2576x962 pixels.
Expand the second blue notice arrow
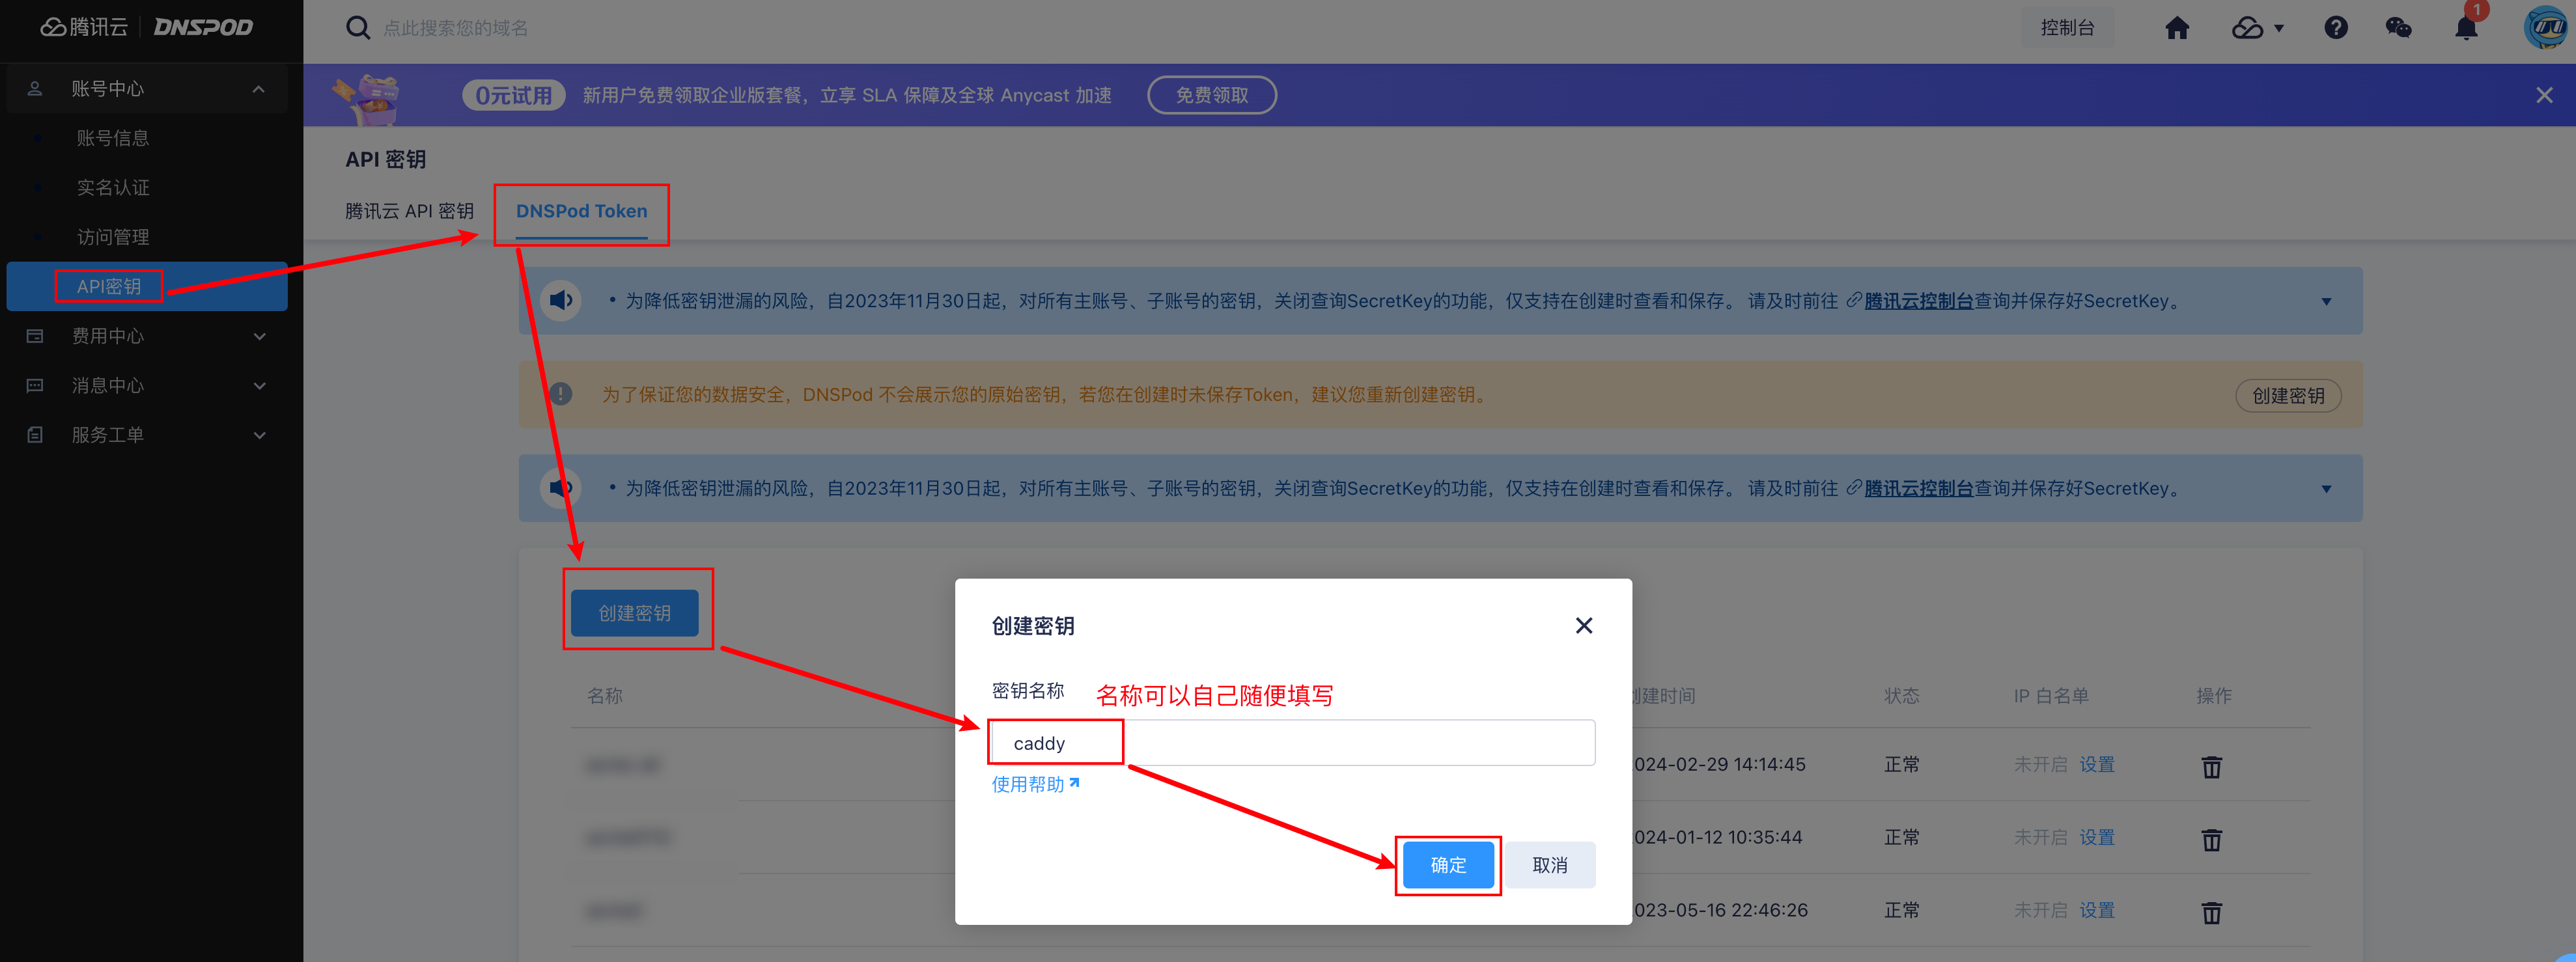coord(2326,489)
